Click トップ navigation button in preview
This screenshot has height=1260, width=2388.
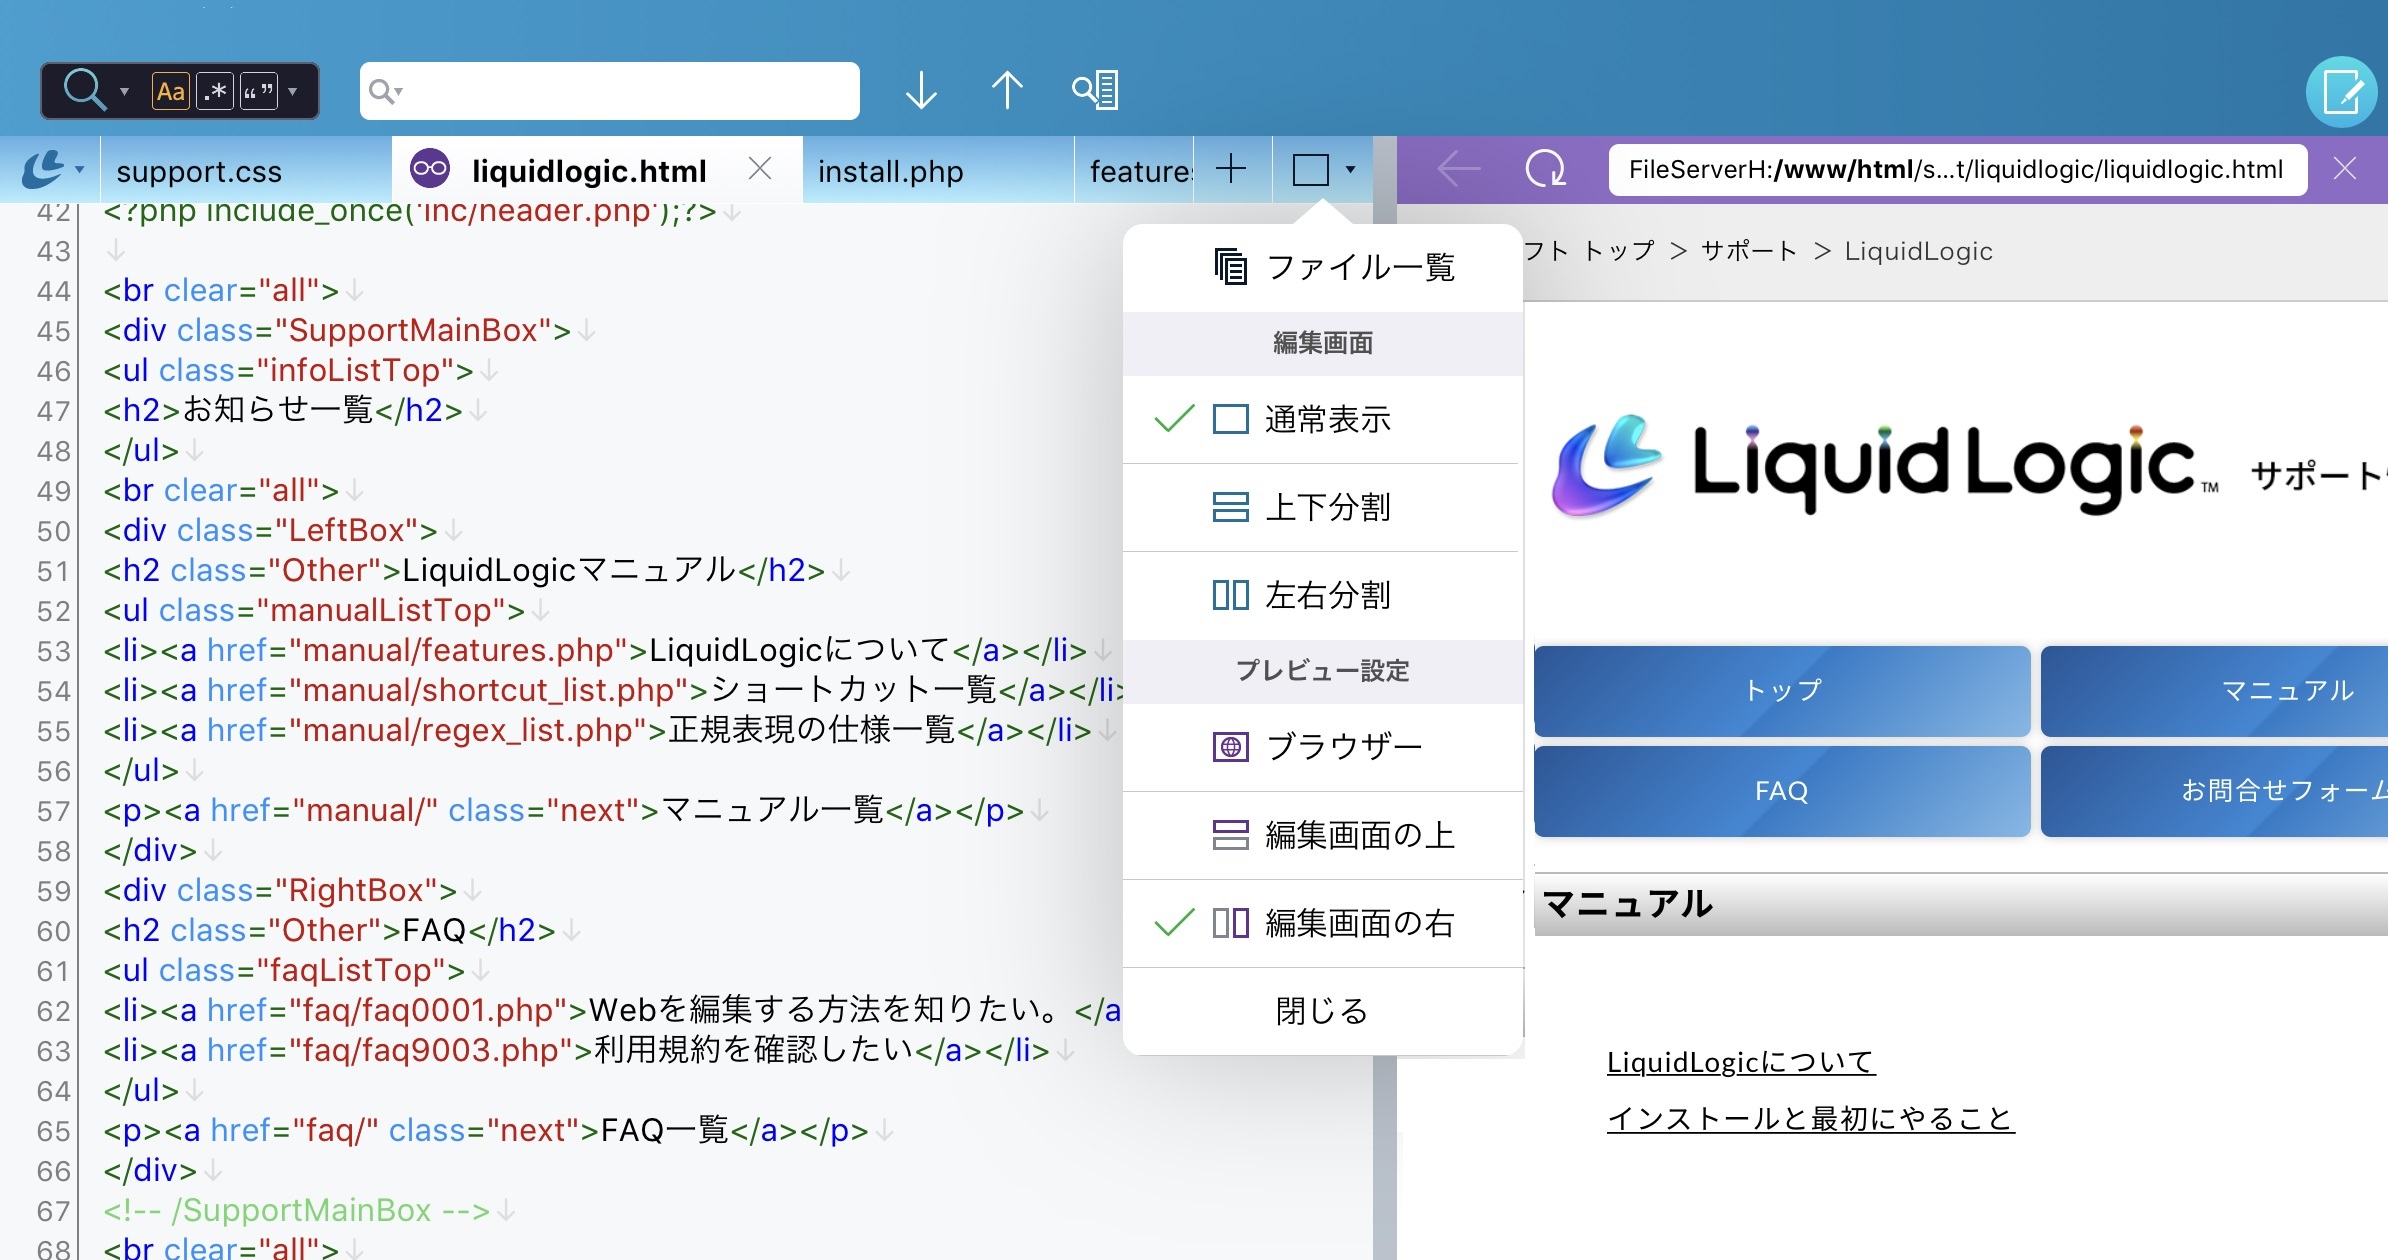coord(1782,690)
